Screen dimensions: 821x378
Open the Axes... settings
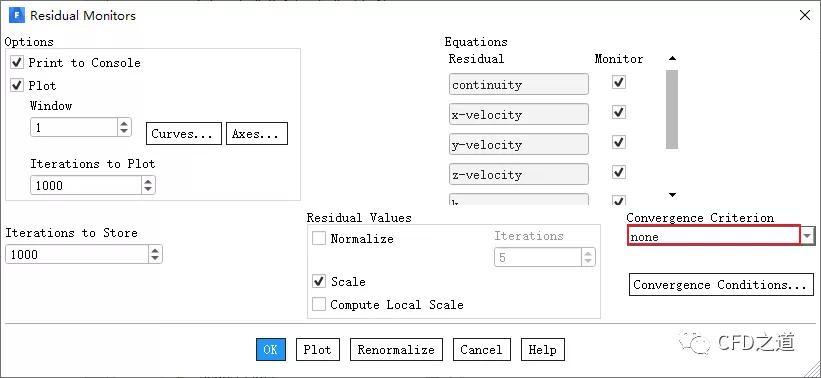point(257,134)
